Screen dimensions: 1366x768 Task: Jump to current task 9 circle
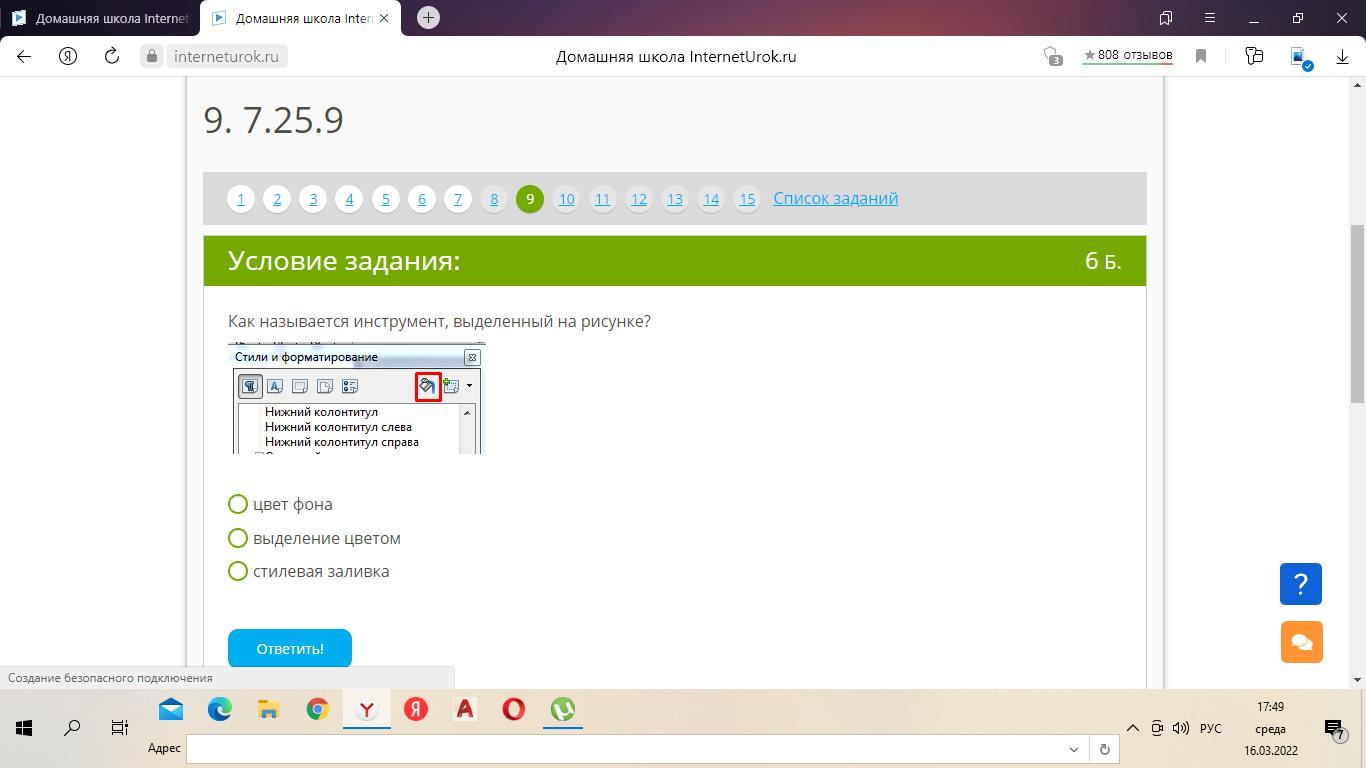pos(530,199)
